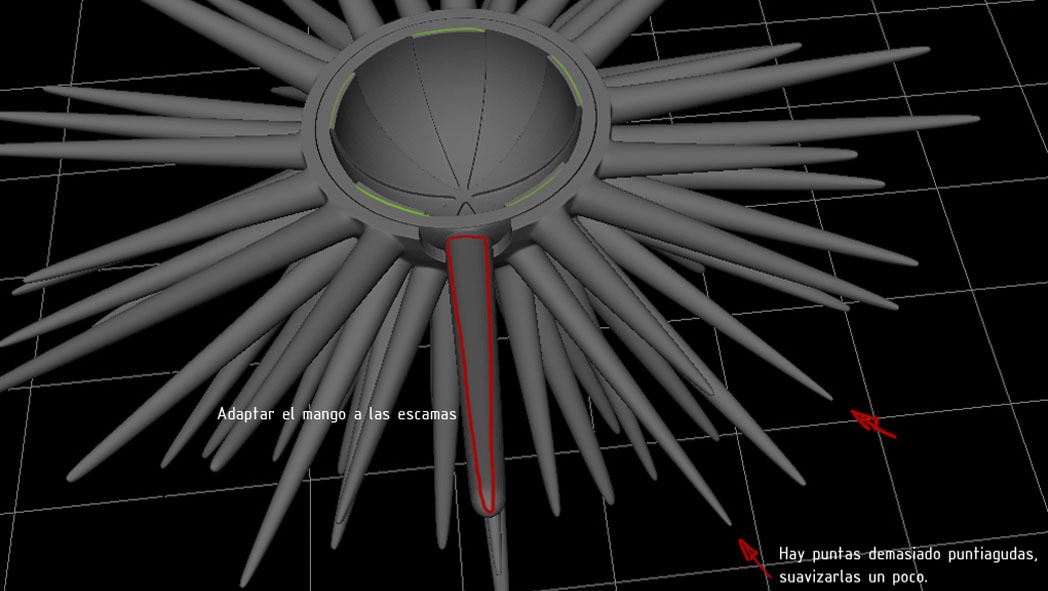Select the central hemispherical bowl of the model

(x=456, y=122)
